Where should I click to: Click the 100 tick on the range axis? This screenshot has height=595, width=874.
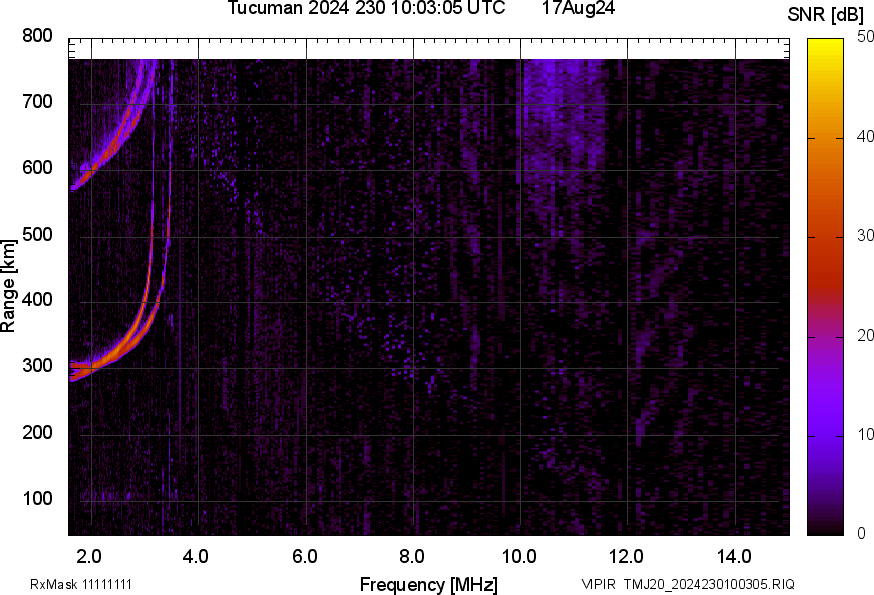pyautogui.click(x=36, y=499)
